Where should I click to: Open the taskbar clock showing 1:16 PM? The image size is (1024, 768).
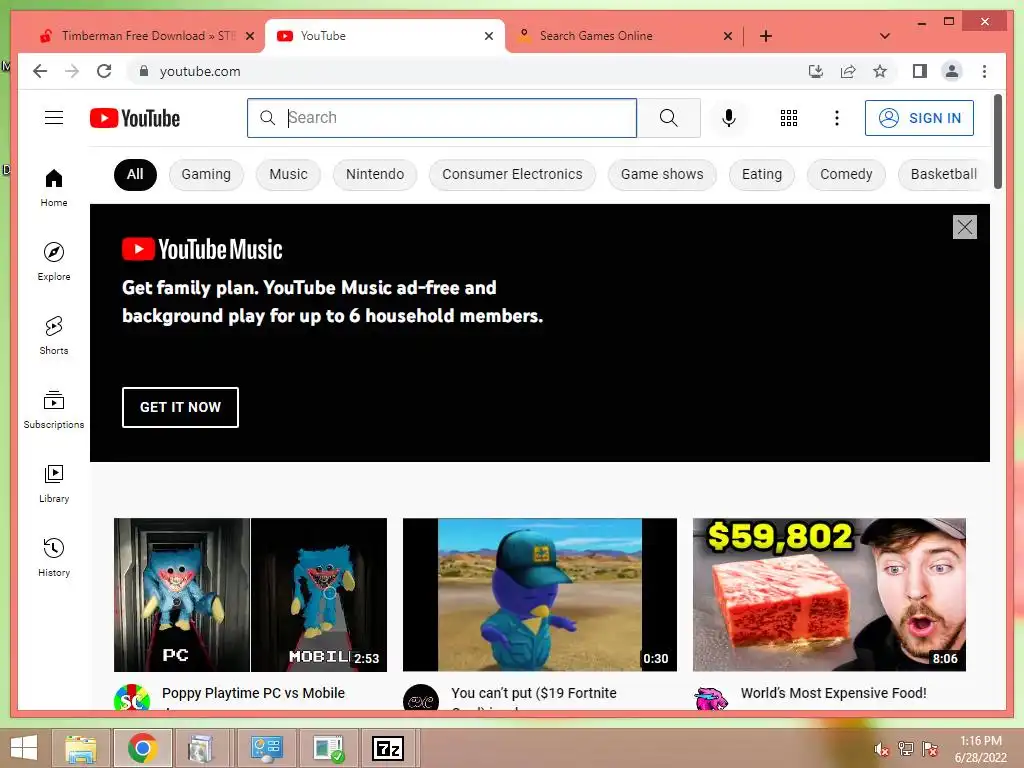[x=980, y=749]
